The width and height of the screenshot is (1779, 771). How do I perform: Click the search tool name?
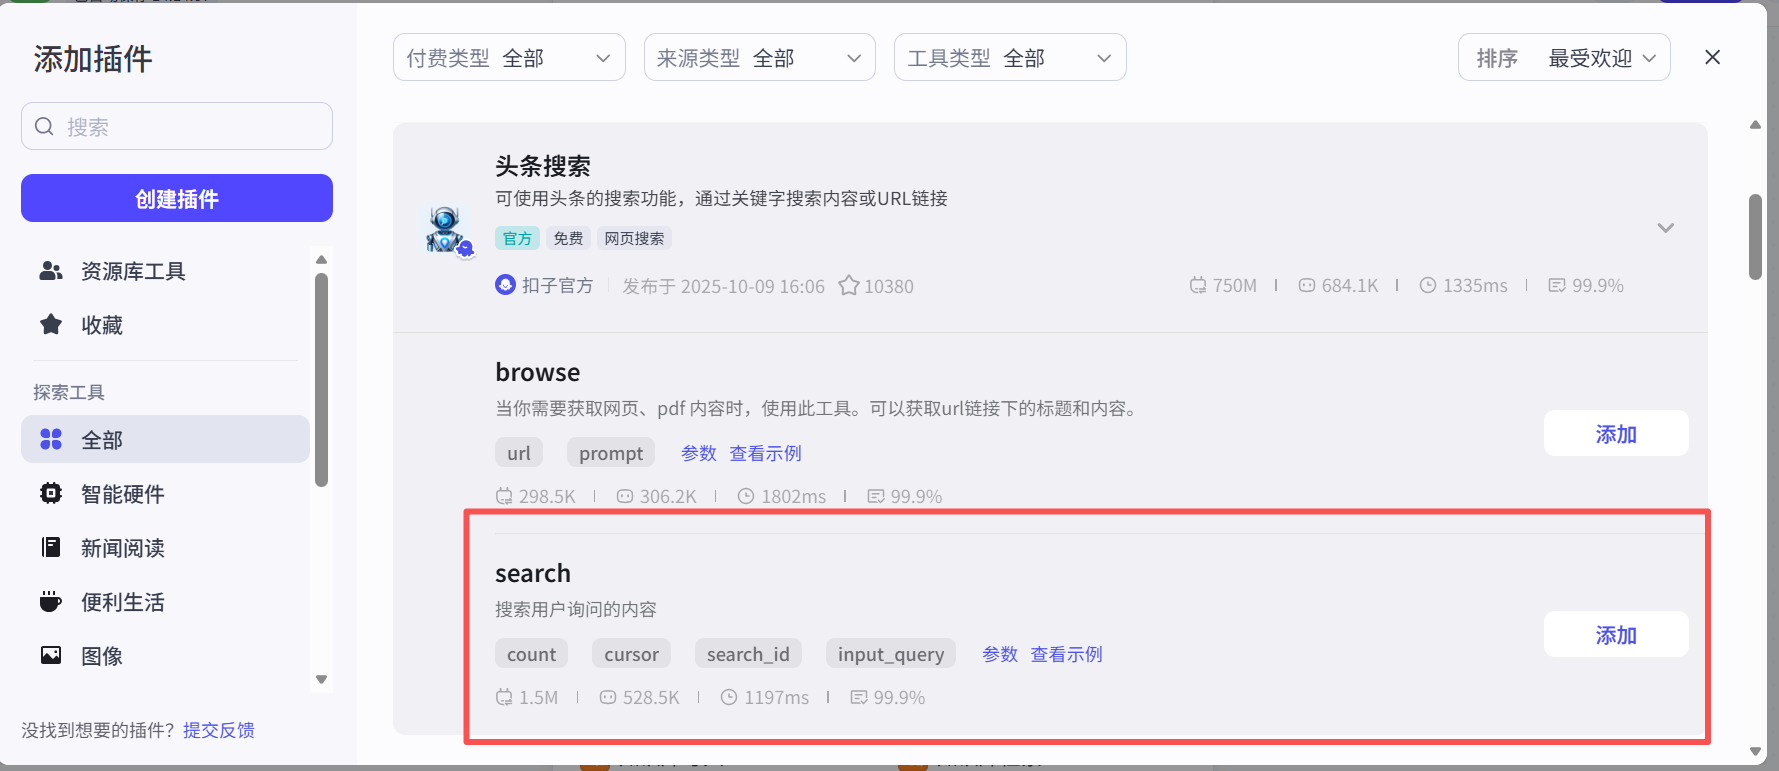click(533, 573)
